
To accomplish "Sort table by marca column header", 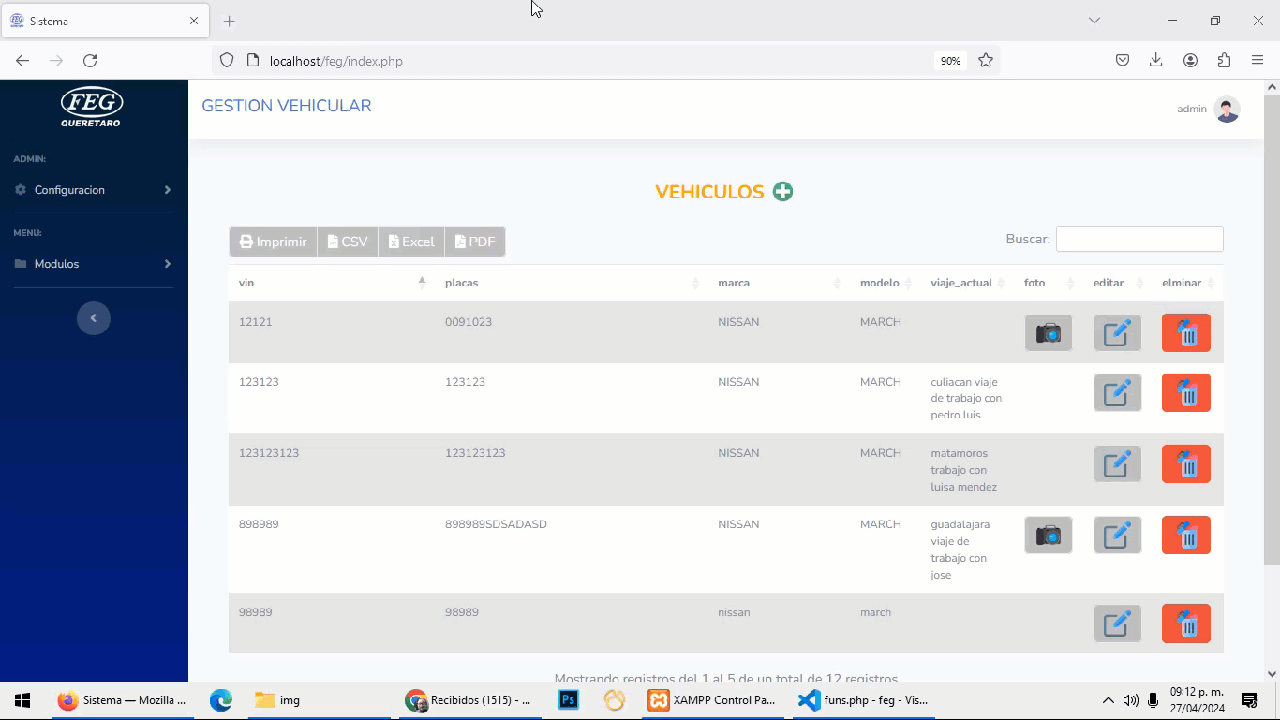I will (x=778, y=283).
